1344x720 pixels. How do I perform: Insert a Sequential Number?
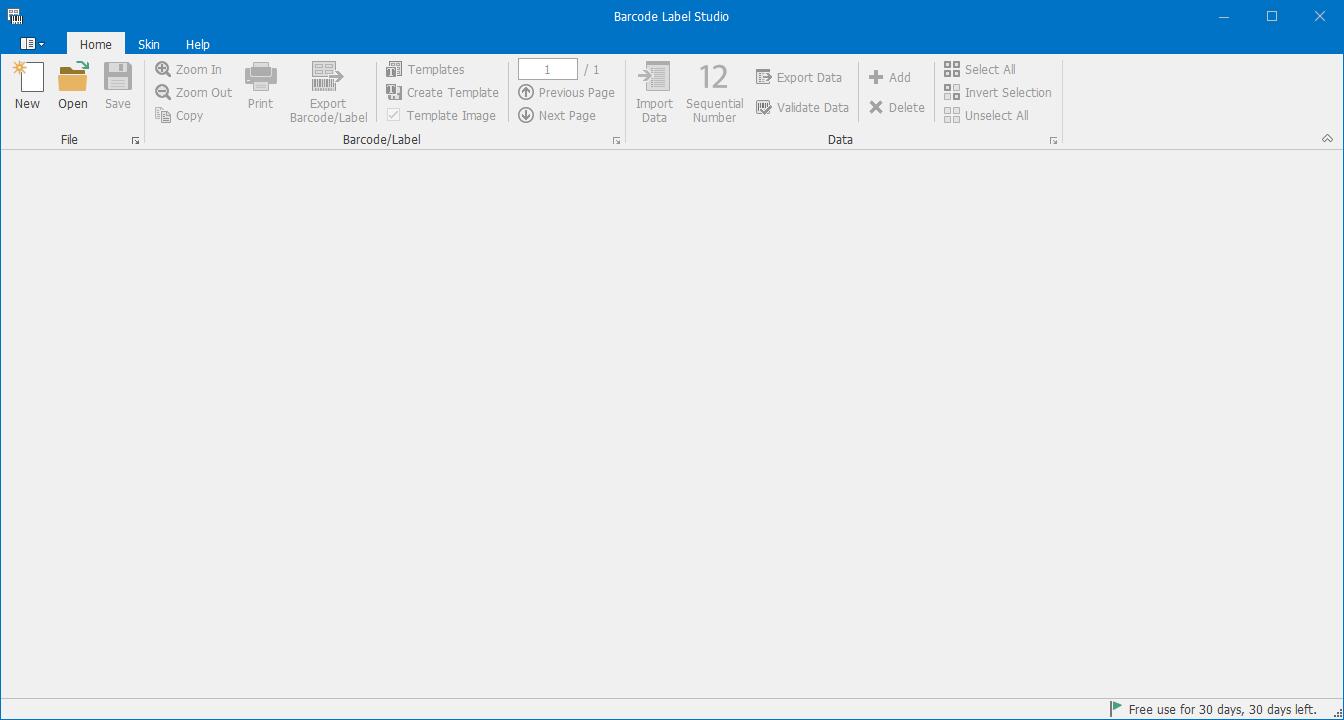[x=714, y=92]
